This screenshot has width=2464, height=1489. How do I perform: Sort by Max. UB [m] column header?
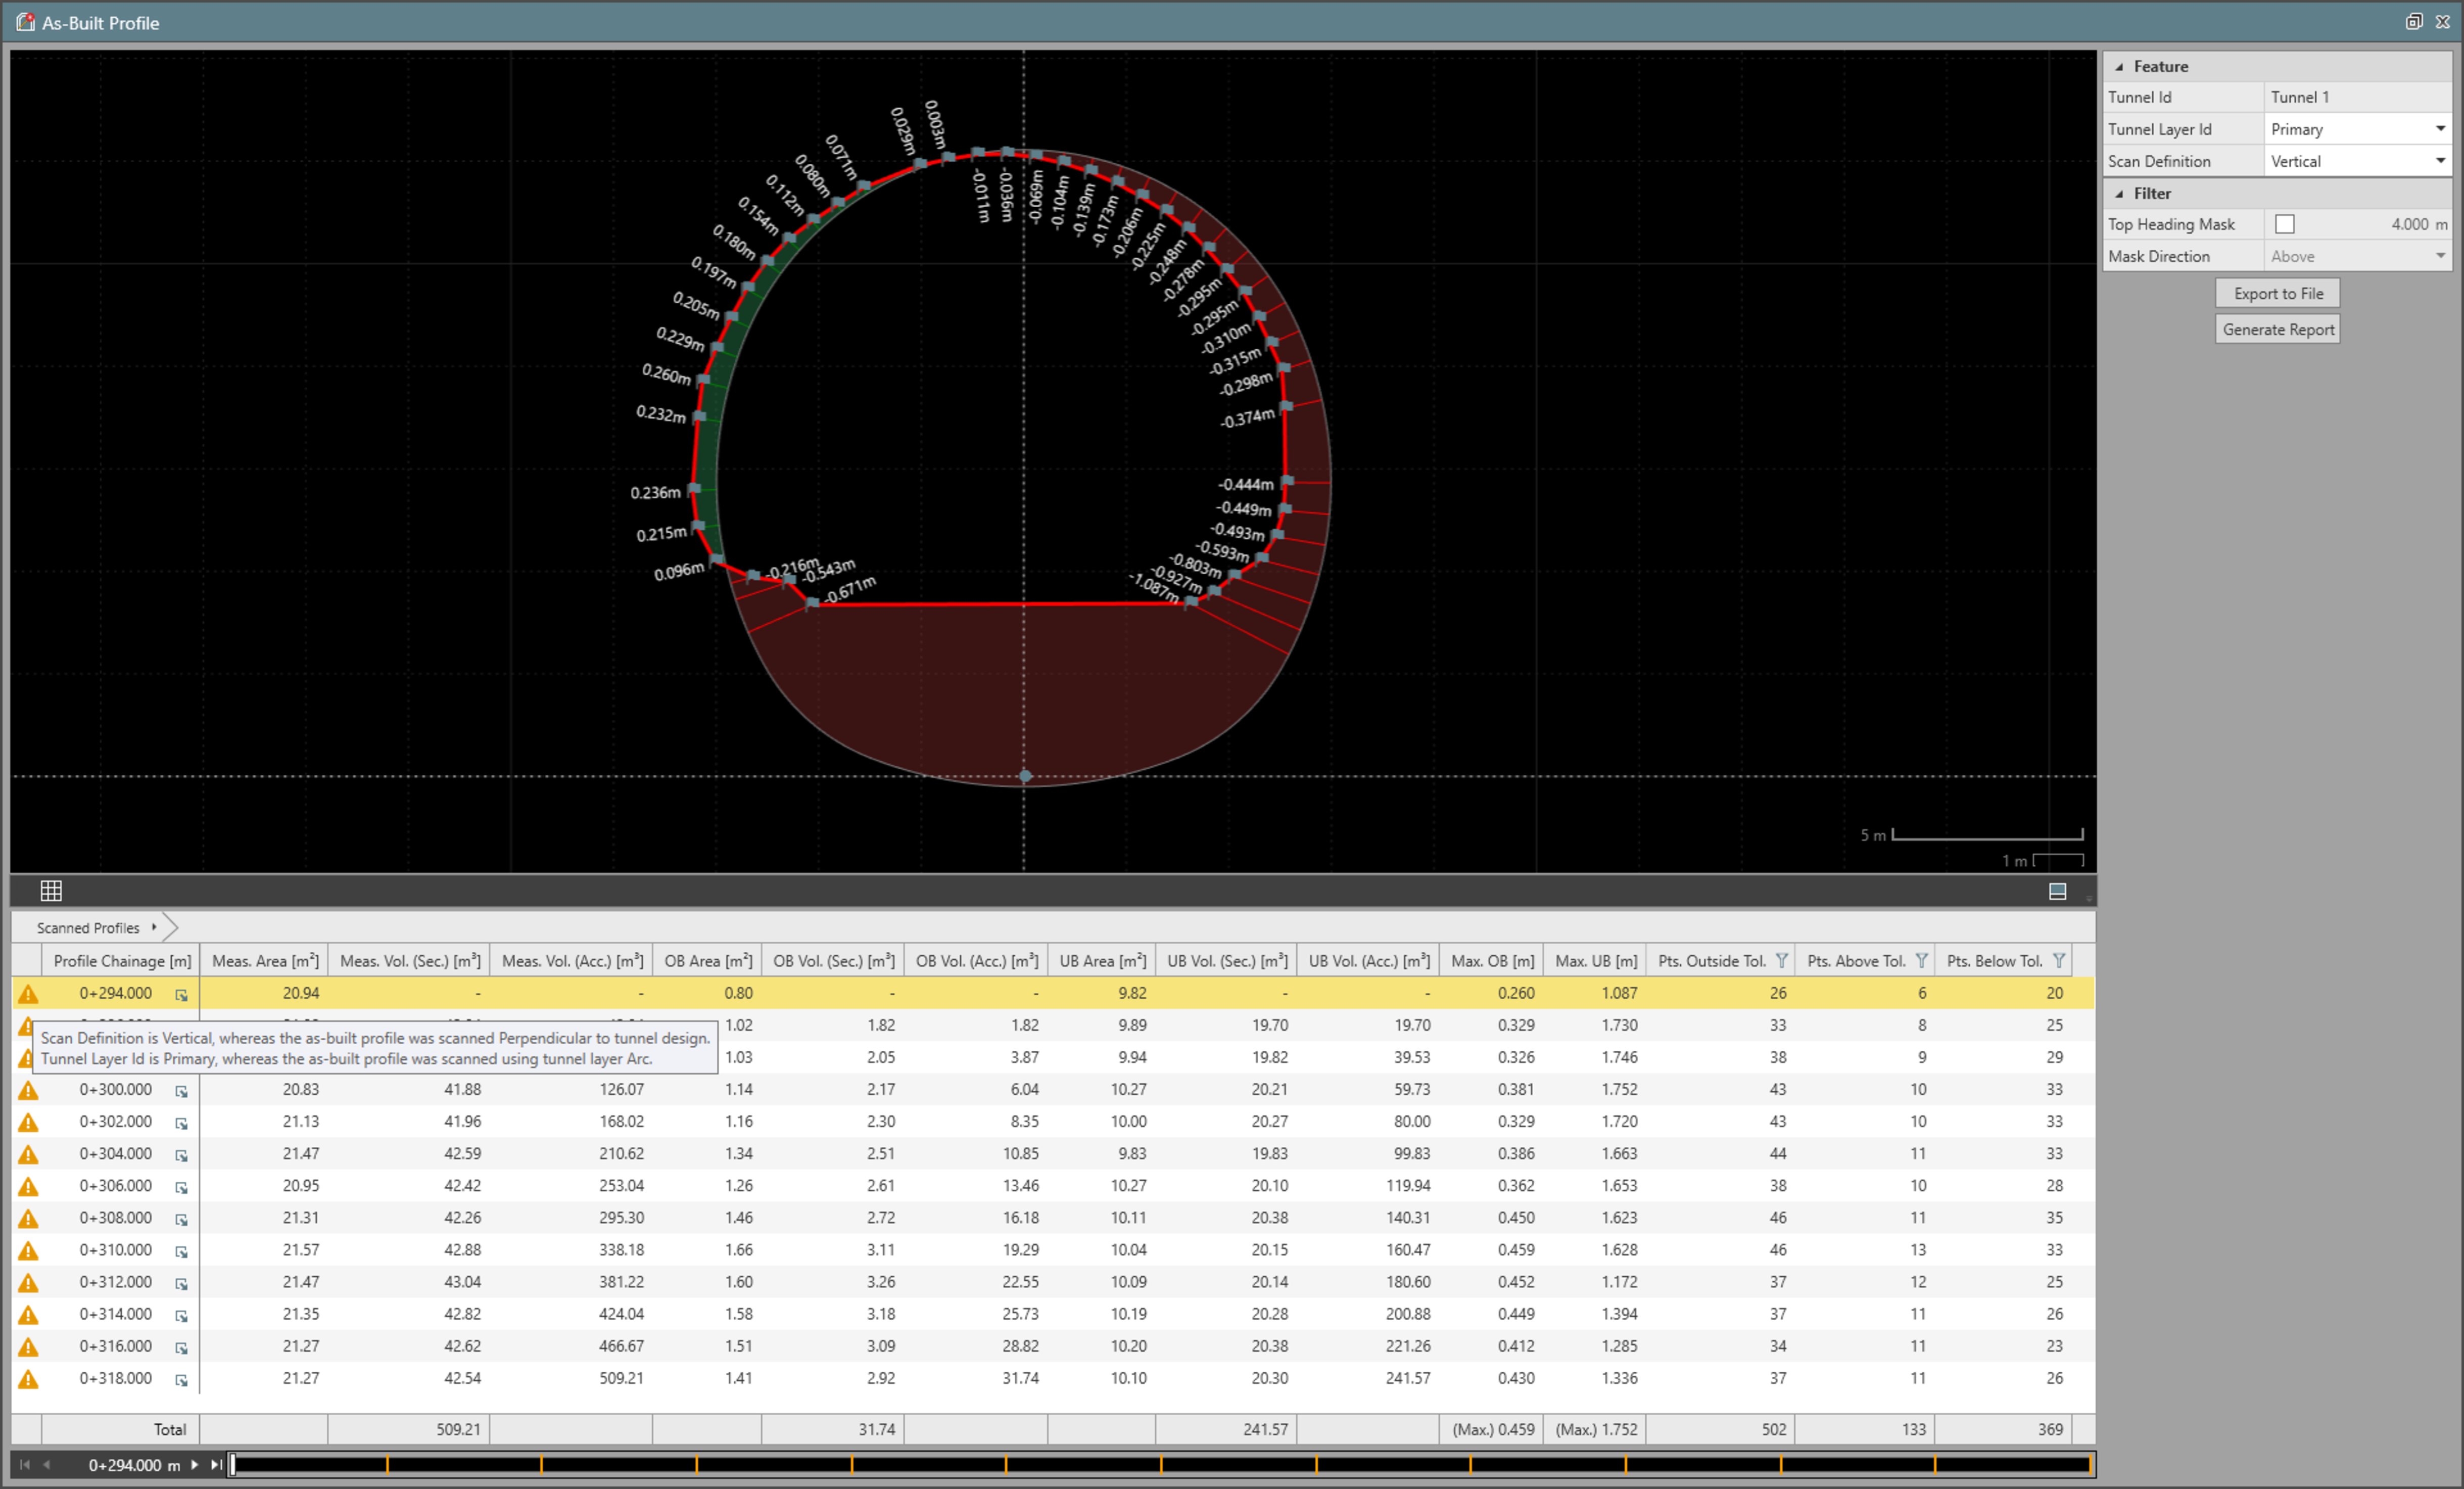[1595, 960]
